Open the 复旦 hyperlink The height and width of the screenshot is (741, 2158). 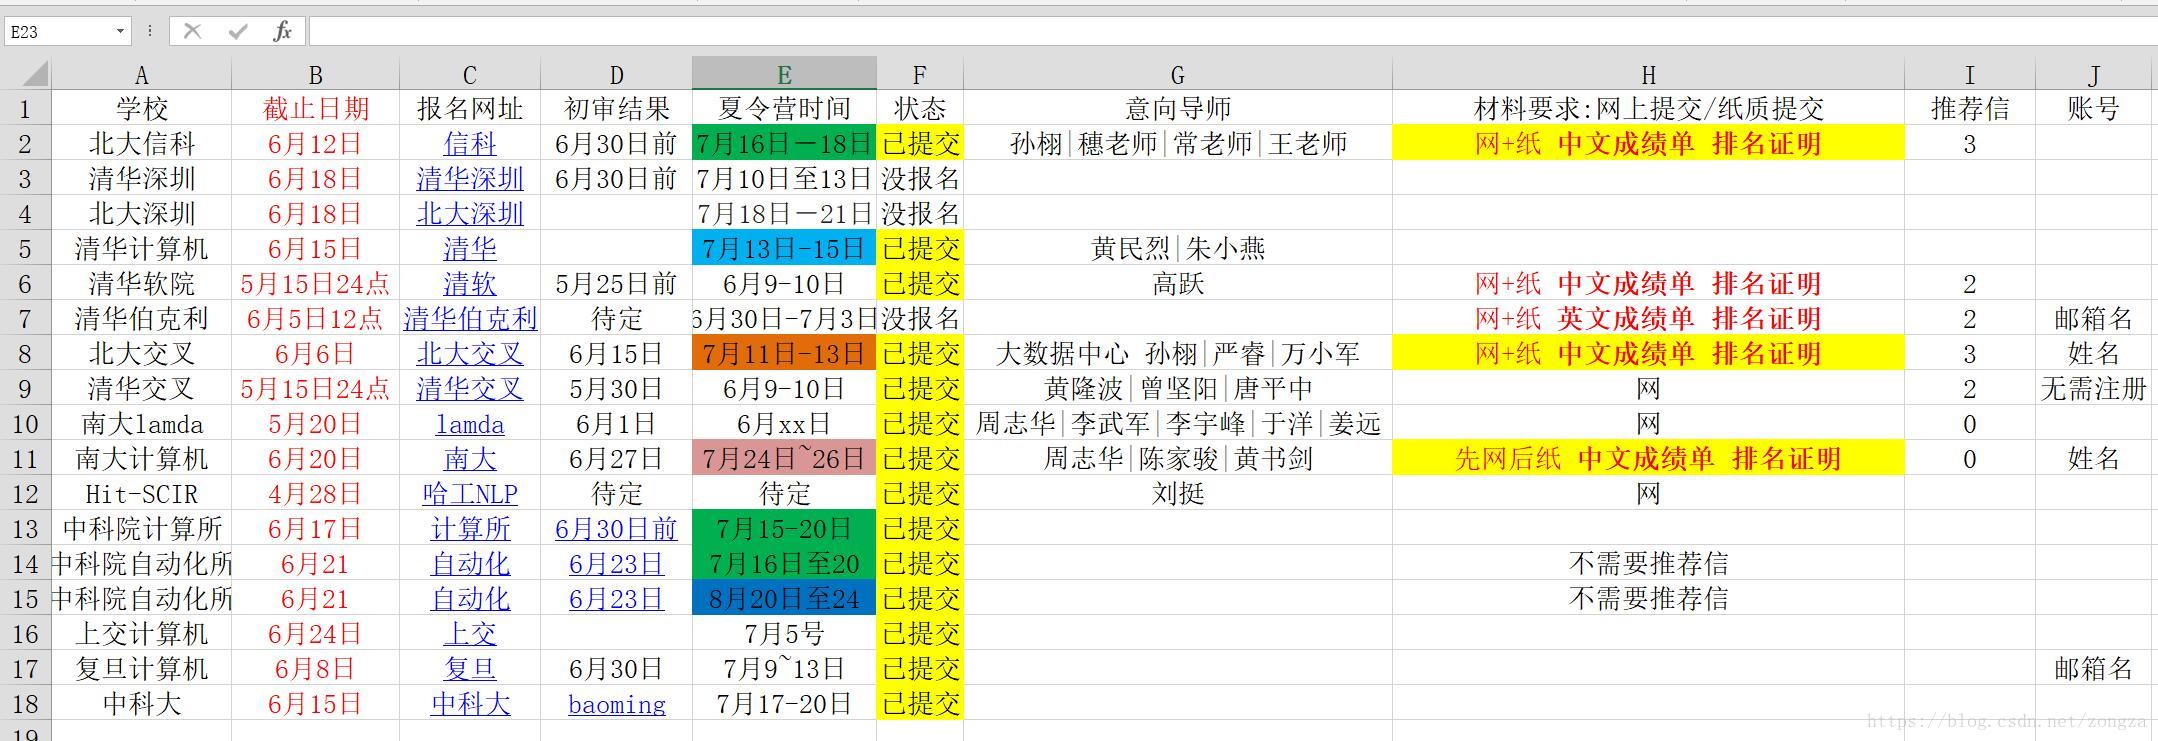coord(469,669)
